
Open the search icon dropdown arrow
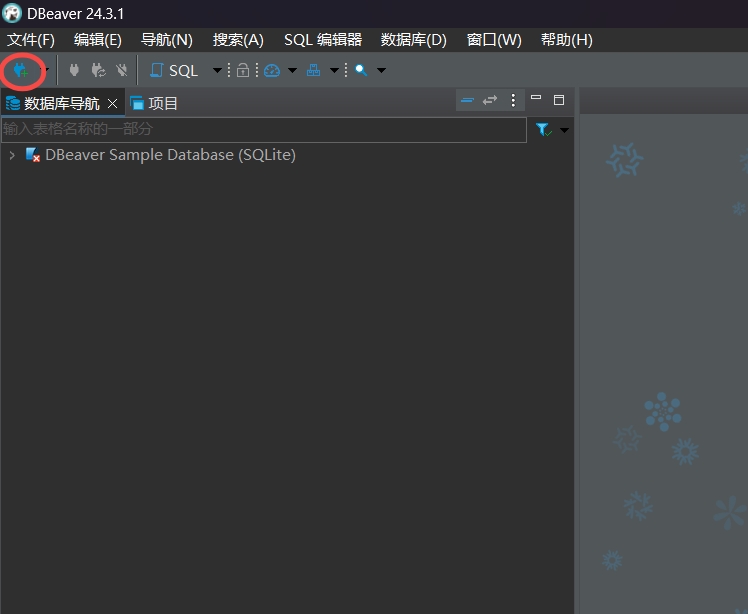(x=381, y=71)
